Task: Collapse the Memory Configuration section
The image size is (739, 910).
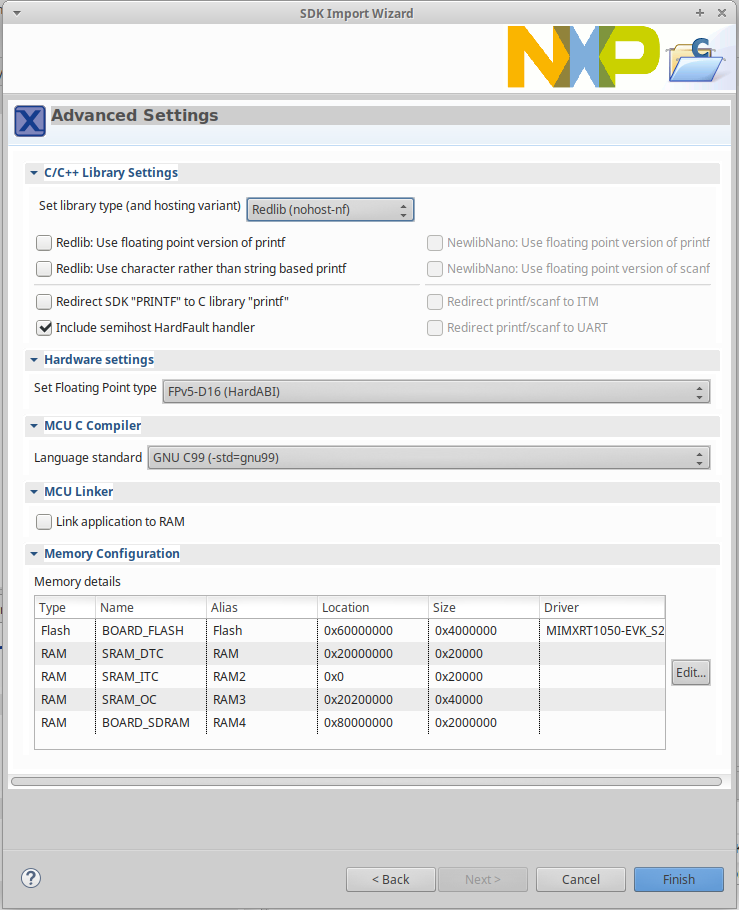Action: tap(34, 554)
